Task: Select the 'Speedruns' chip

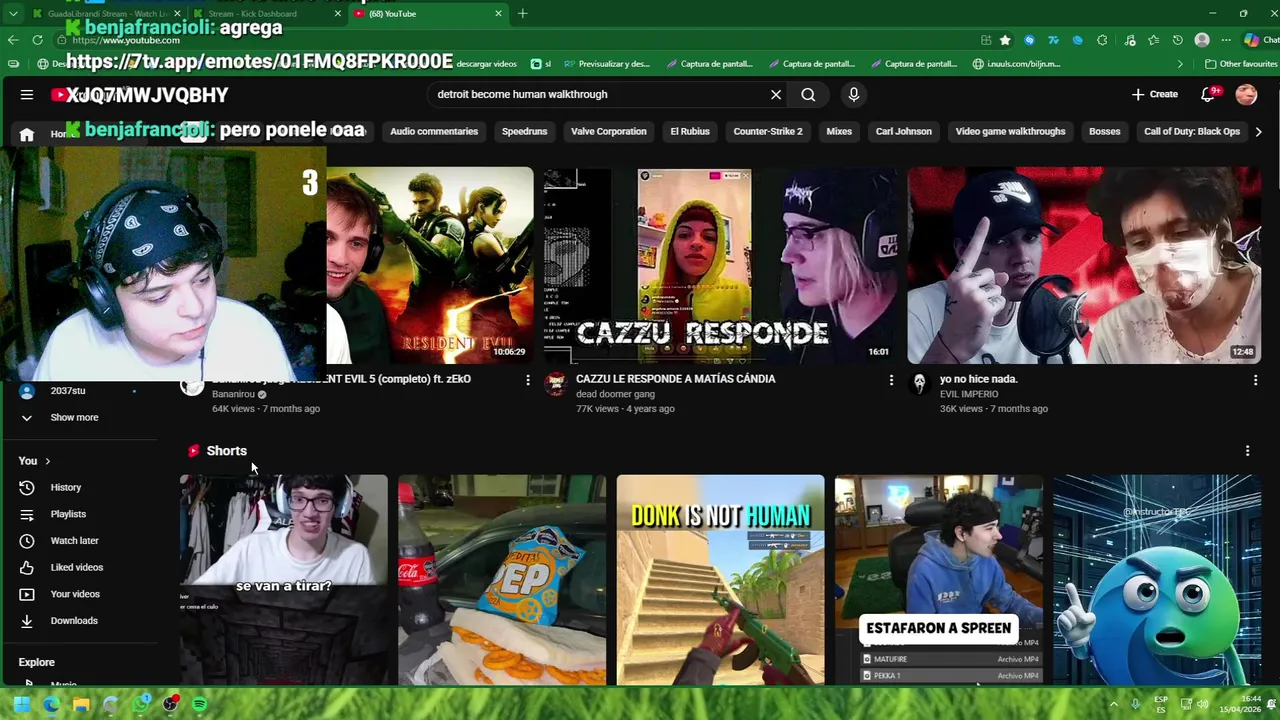Action: [x=525, y=131]
